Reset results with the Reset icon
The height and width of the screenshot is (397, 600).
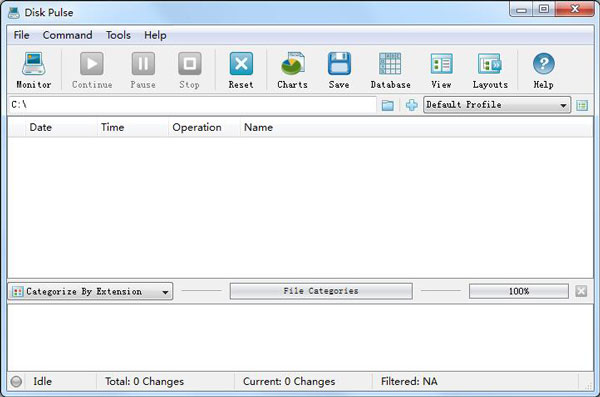[241, 70]
